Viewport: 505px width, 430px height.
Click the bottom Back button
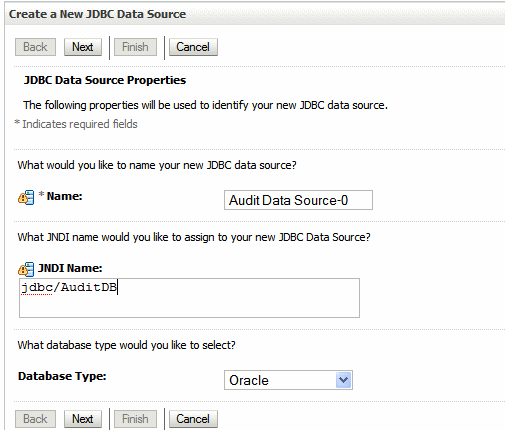[35, 419]
